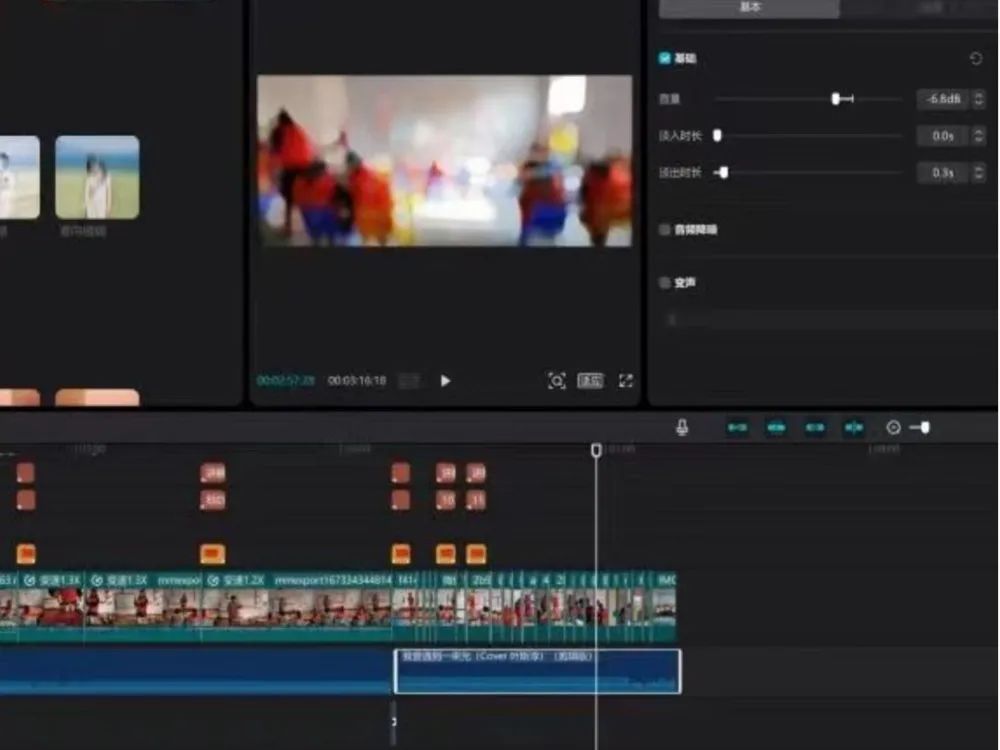Click the stepper arrows beside 0.3s fade-out
The image size is (1000, 750).
tap(978, 173)
